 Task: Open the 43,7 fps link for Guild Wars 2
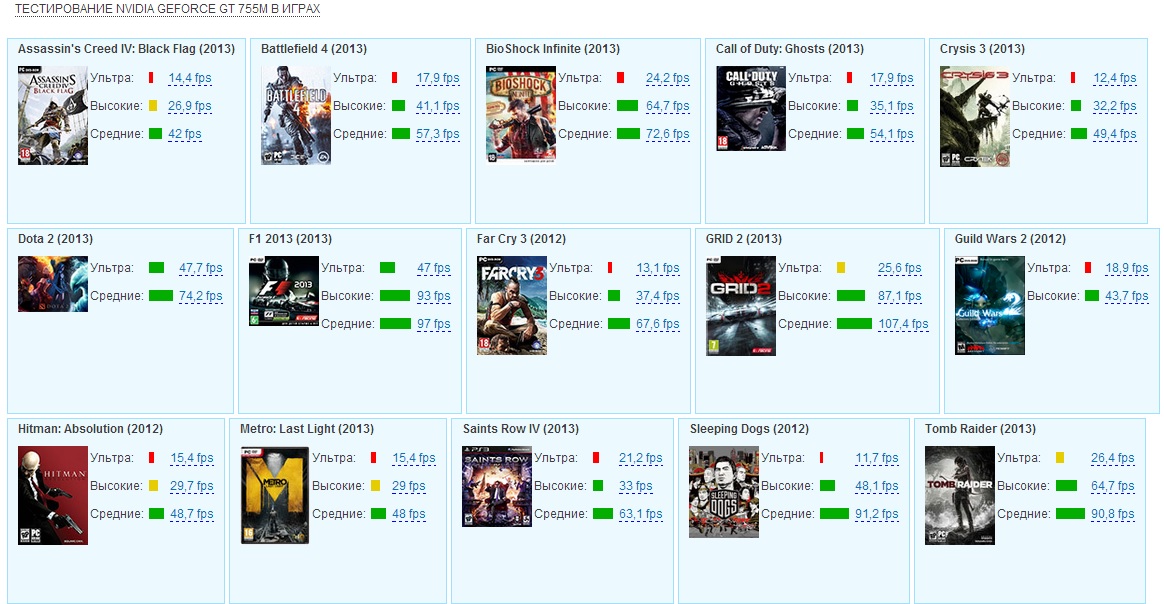click(1127, 296)
